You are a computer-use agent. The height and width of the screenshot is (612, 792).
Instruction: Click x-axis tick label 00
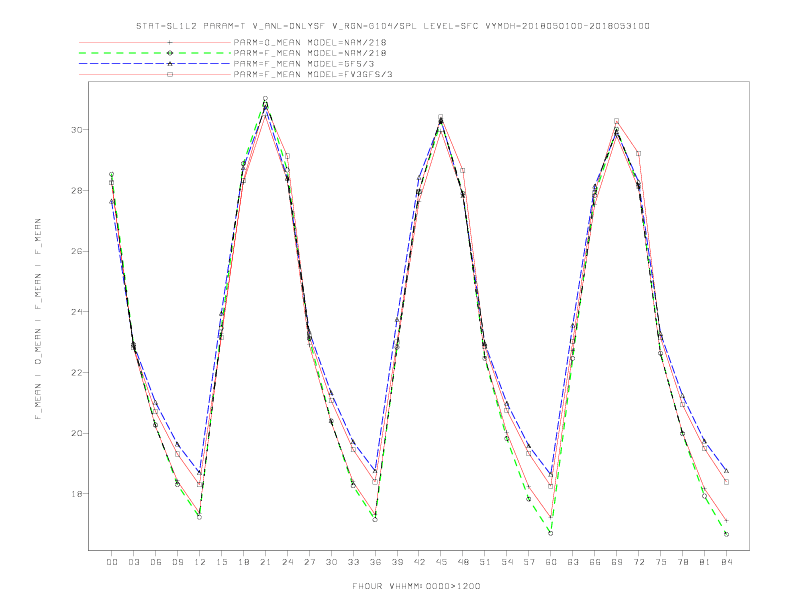pyautogui.click(x=112, y=562)
